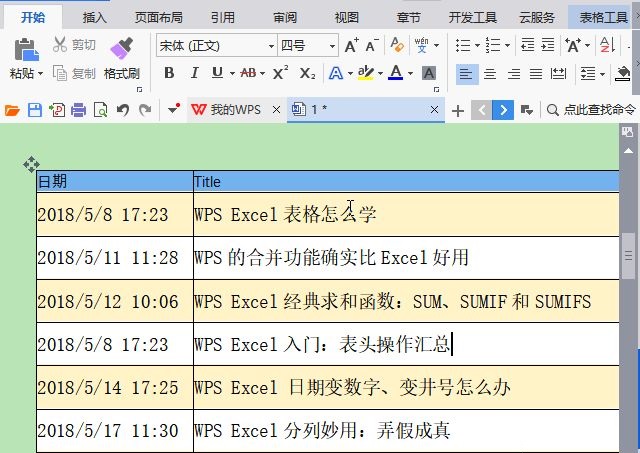Set justified text alignment
This screenshot has height=453, width=640.
[x=536, y=74]
